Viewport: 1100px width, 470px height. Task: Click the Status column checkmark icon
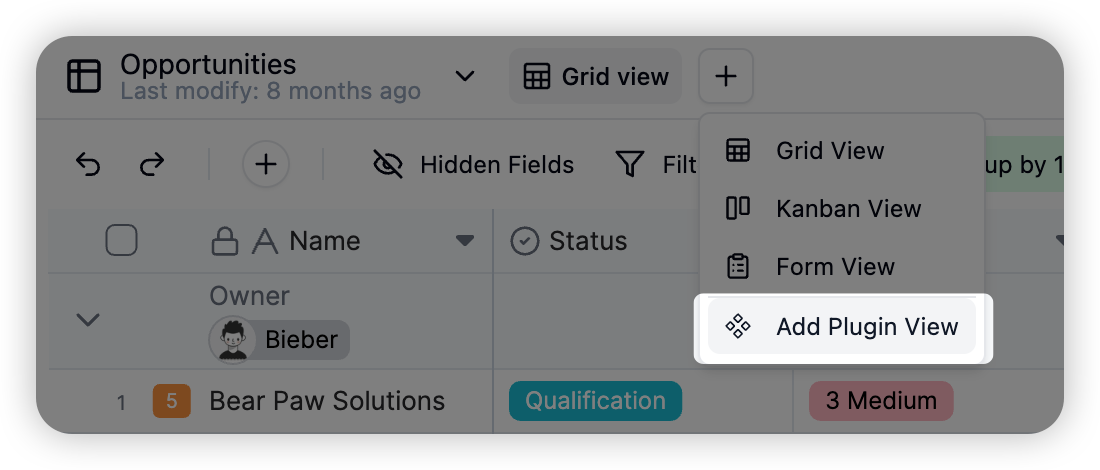pyautogui.click(x=525, y=241)
